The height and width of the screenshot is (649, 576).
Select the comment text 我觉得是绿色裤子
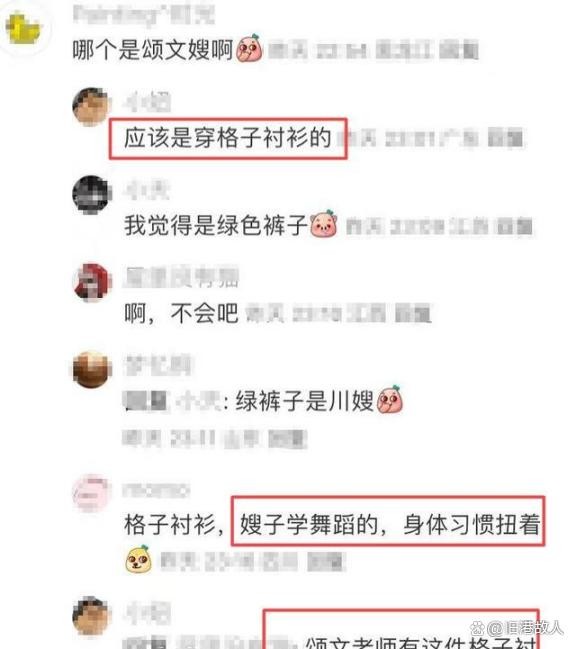[x=216, y=226]
